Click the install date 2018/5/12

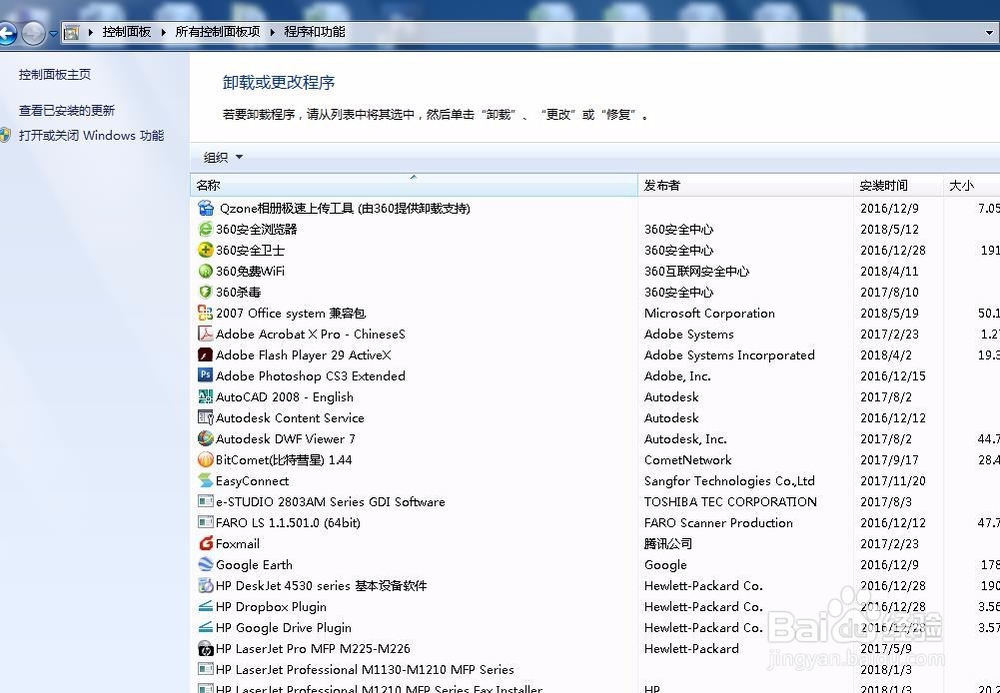coord(889,229)
